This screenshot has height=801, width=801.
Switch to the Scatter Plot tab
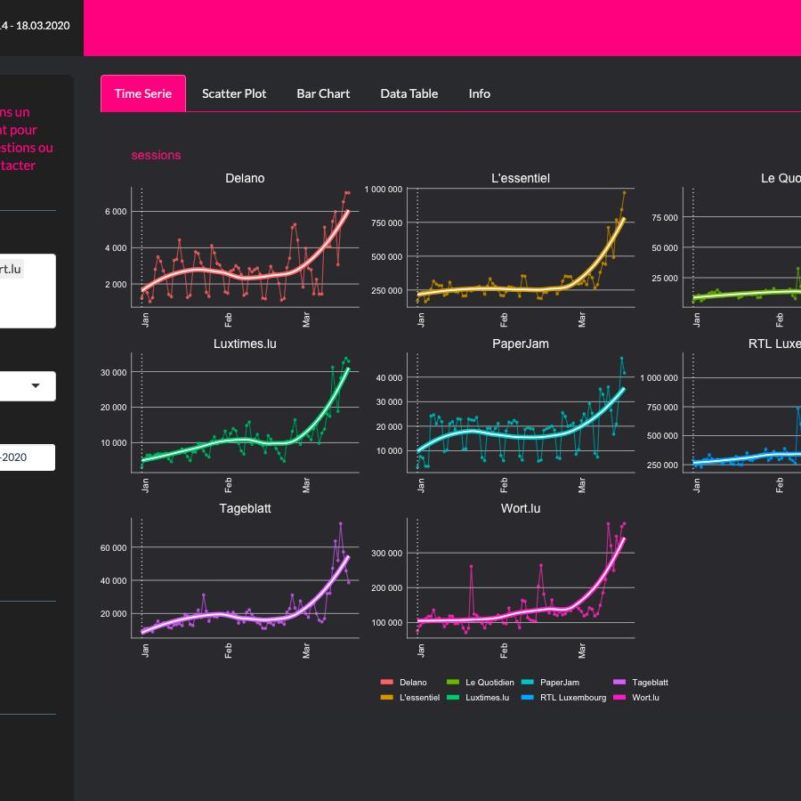coord(234,93)
